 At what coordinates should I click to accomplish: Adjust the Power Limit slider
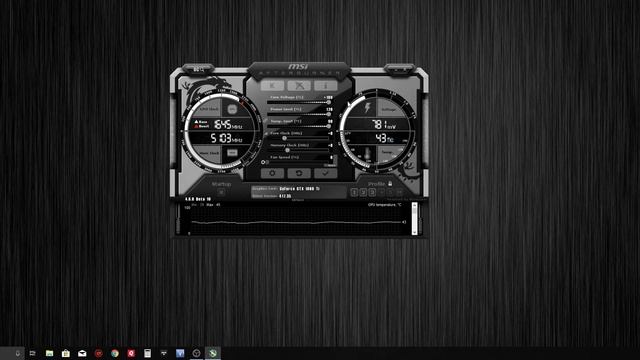pyautogui.click(x=298, y=114)
